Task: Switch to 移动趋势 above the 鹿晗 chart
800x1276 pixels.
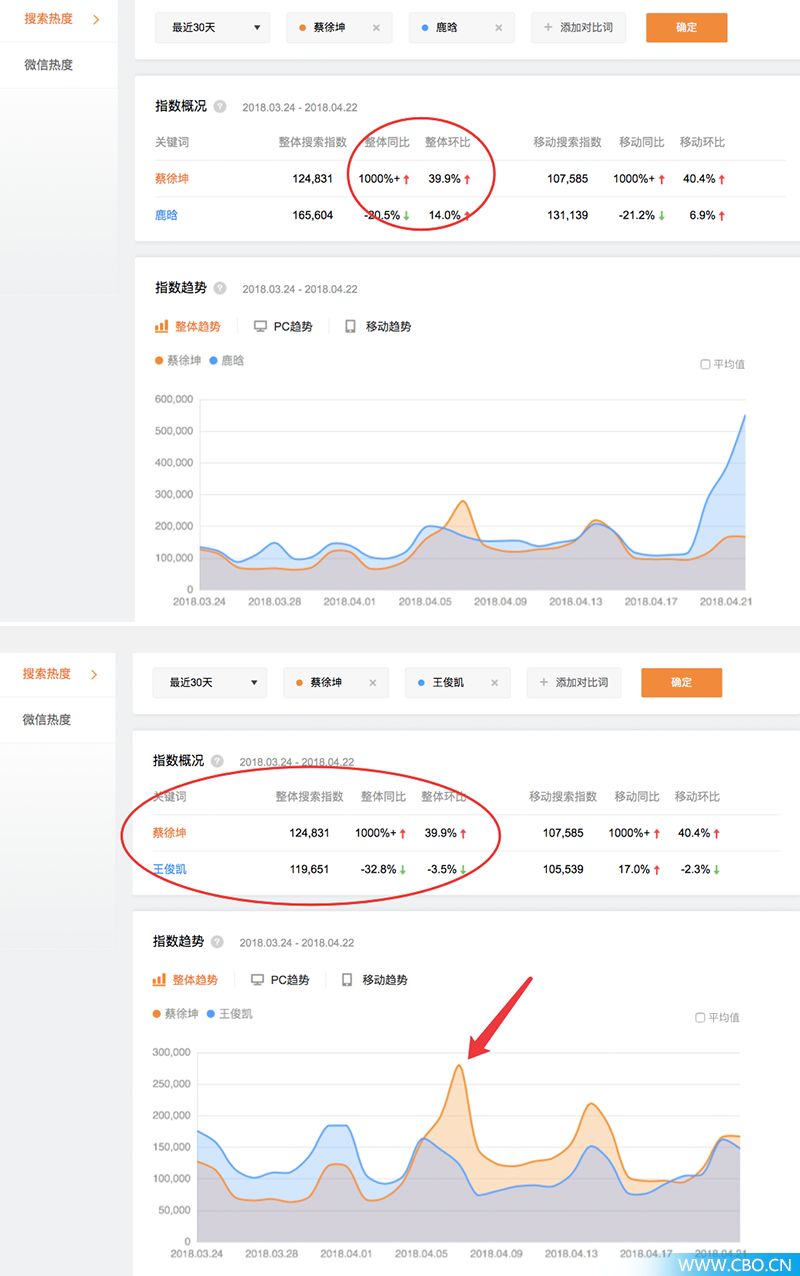Action: tap(378, 327)
